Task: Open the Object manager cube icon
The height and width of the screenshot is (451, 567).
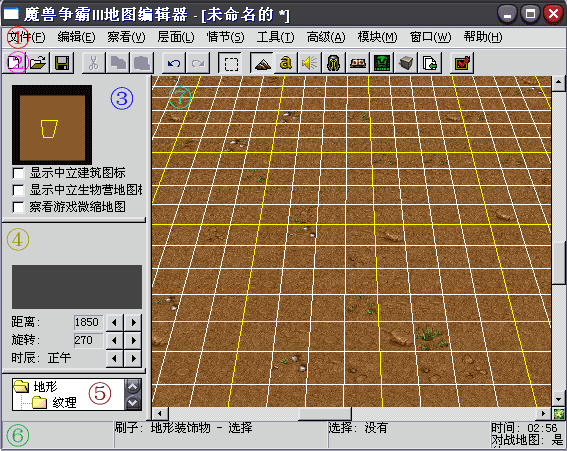Action: (x=406, y=63)
